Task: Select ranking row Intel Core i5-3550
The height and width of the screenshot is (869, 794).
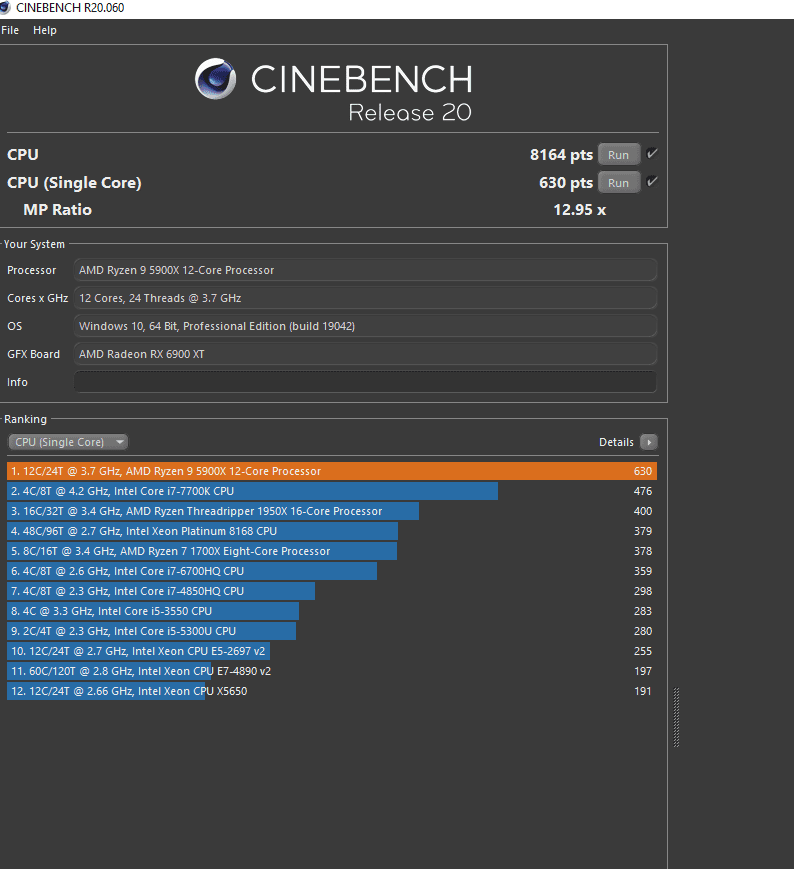Action: pos(332,611)
